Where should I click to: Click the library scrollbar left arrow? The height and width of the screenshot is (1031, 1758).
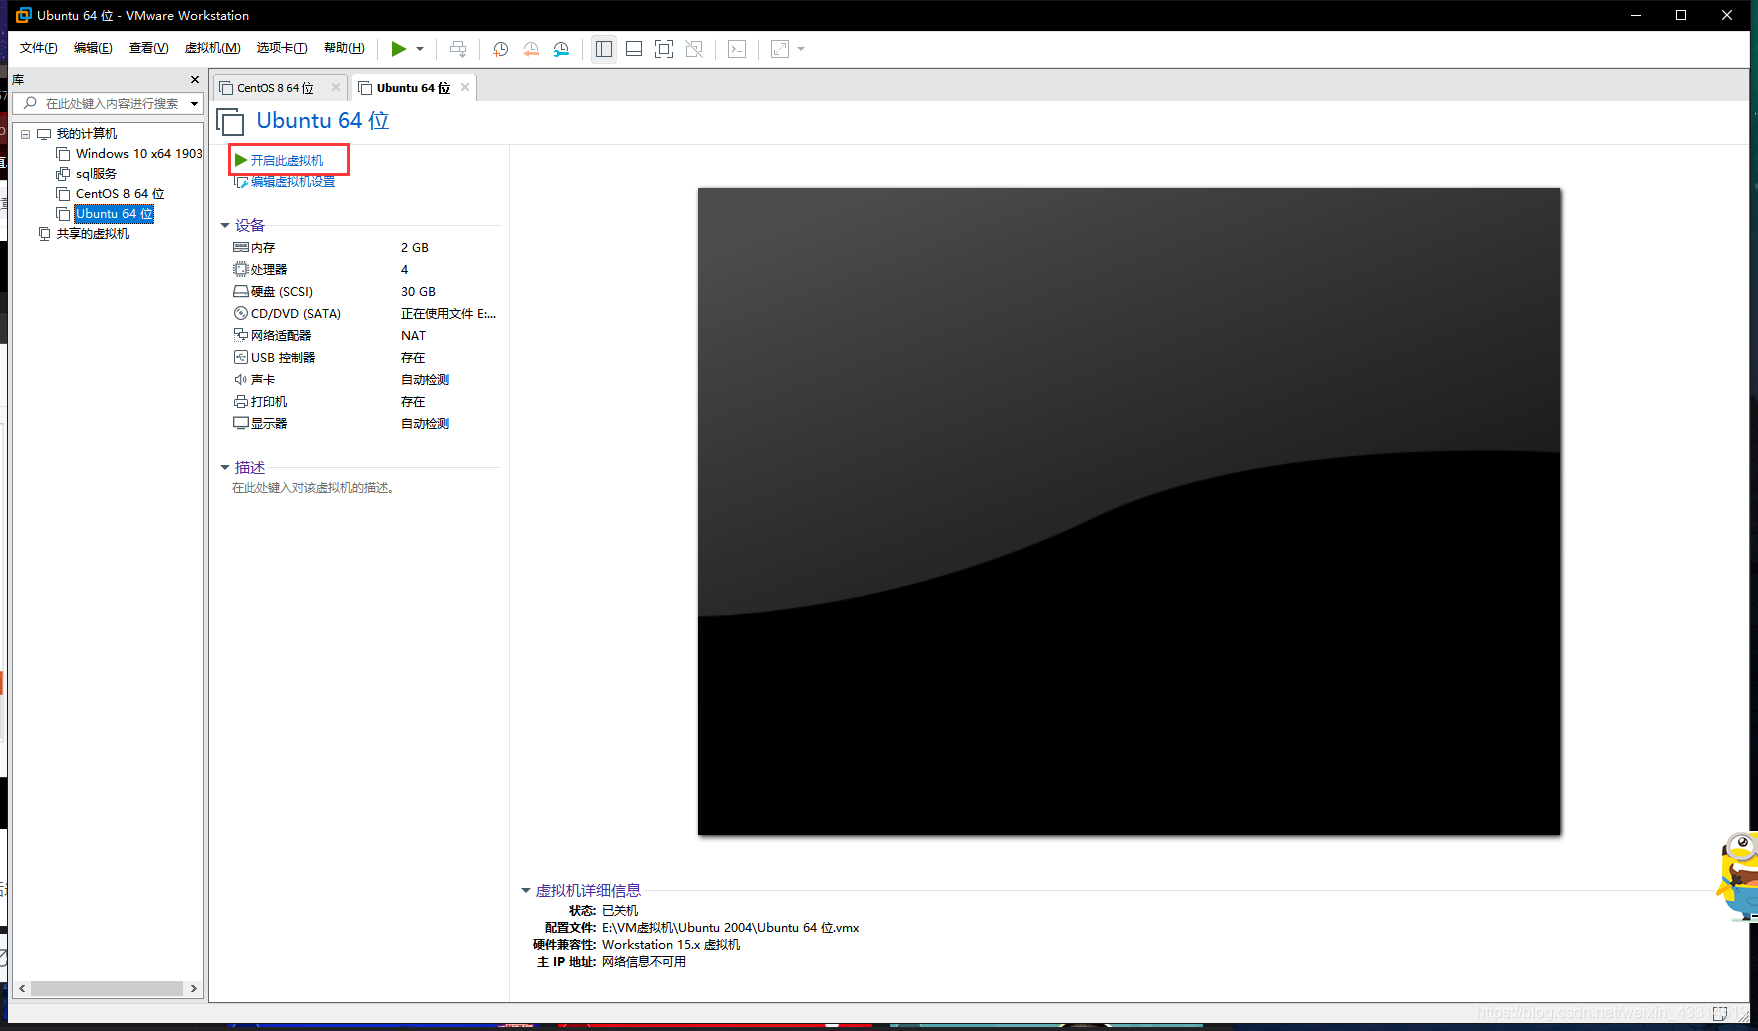tap(22, 988)
